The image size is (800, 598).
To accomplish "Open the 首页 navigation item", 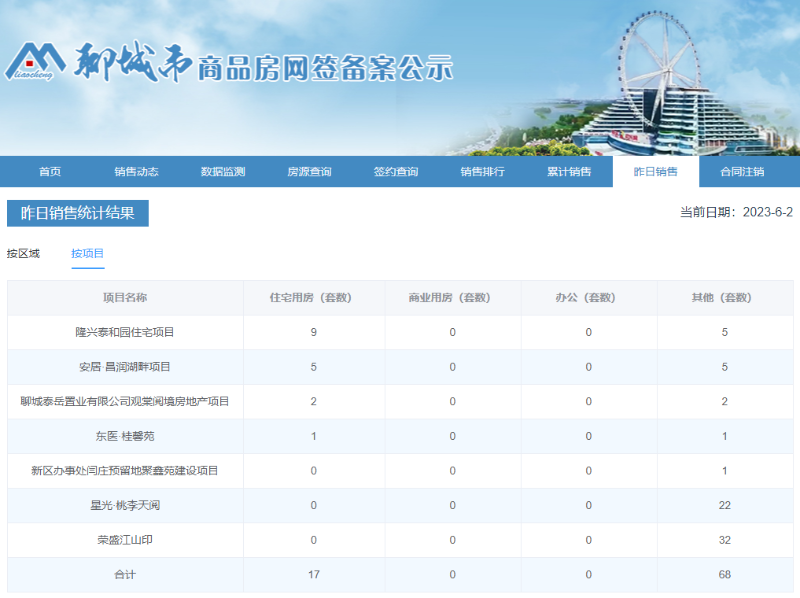I will click(50, 171).
